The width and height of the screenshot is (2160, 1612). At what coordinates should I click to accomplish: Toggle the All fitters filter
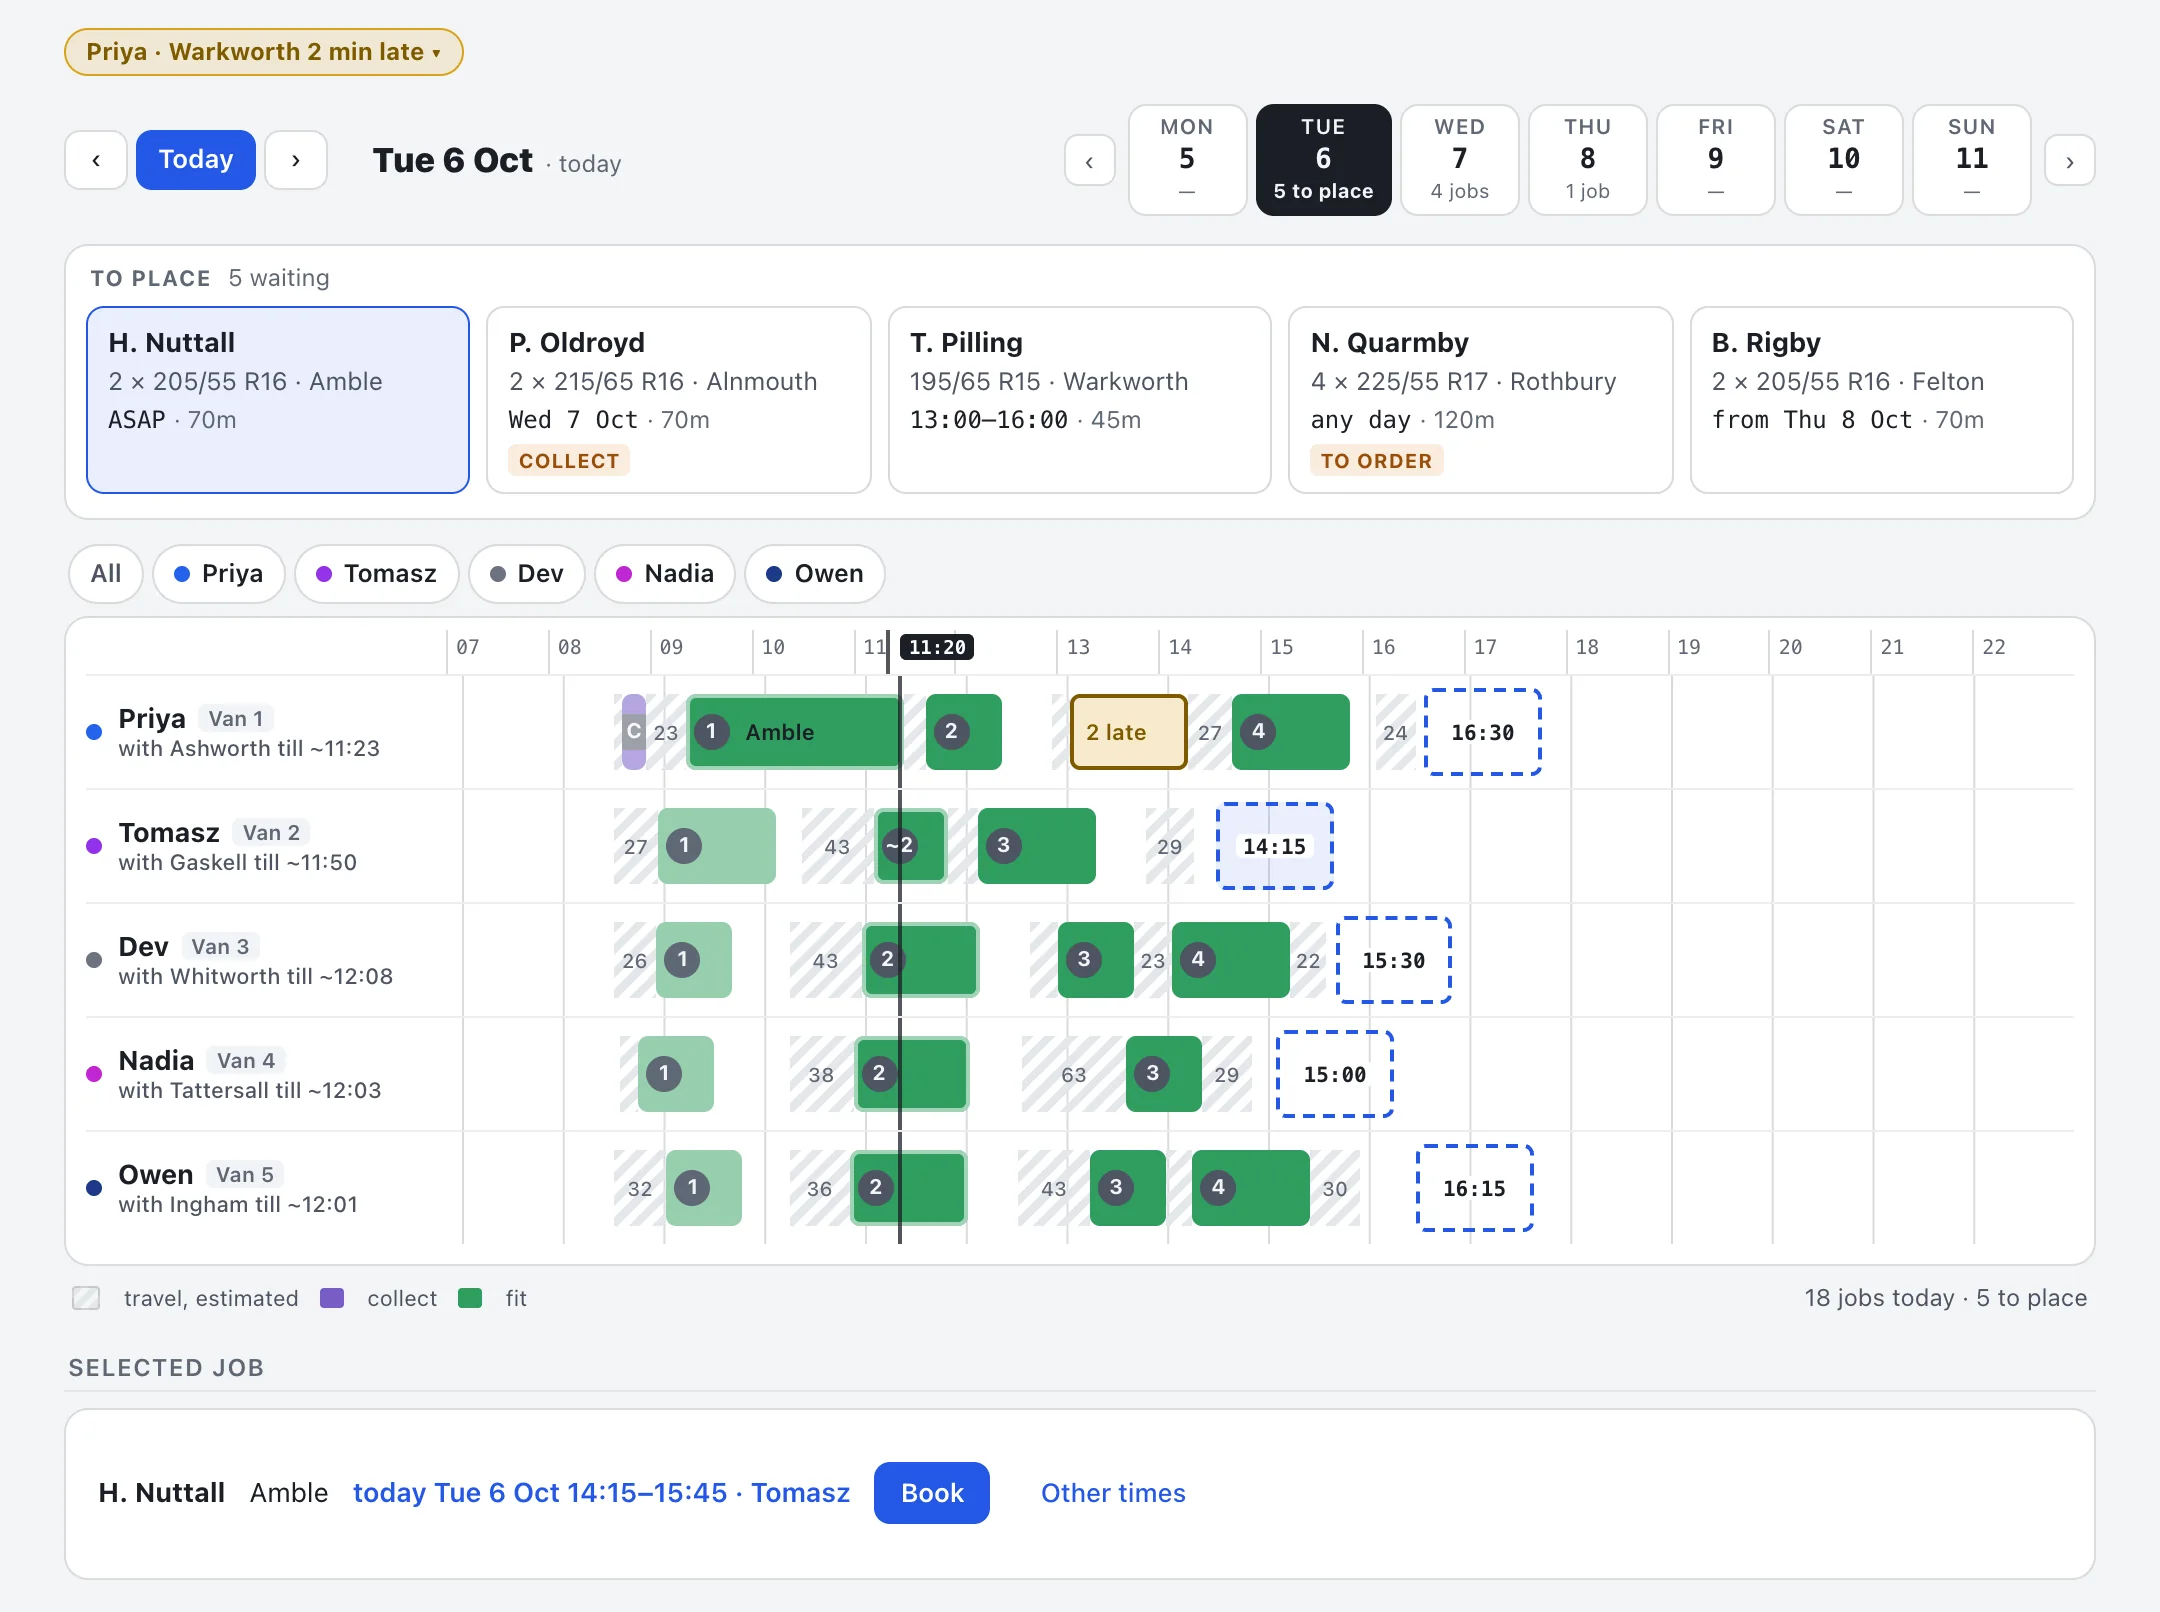(106, 574)
